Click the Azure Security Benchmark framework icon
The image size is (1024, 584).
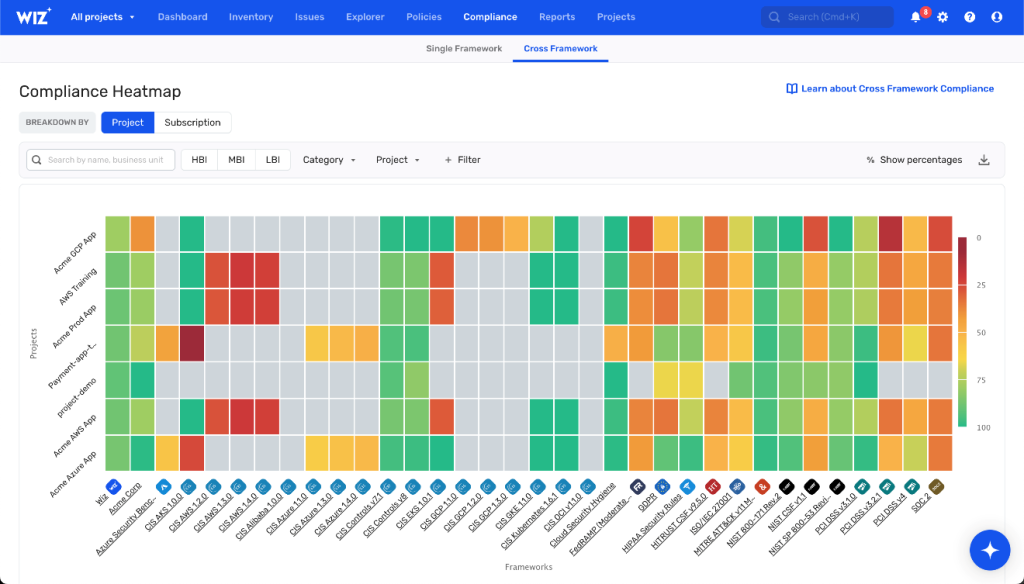point(163,487)
